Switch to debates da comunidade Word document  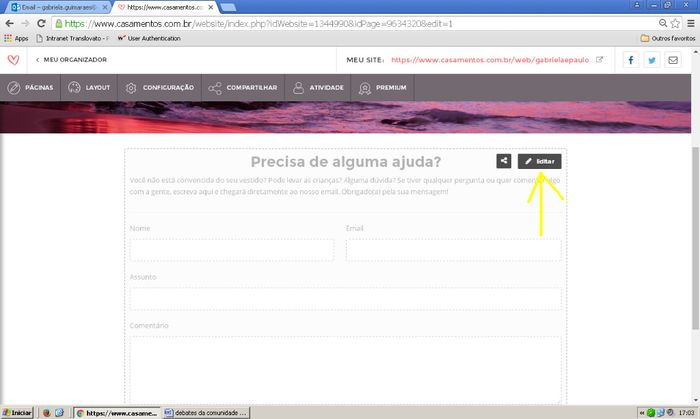point(205,413)
